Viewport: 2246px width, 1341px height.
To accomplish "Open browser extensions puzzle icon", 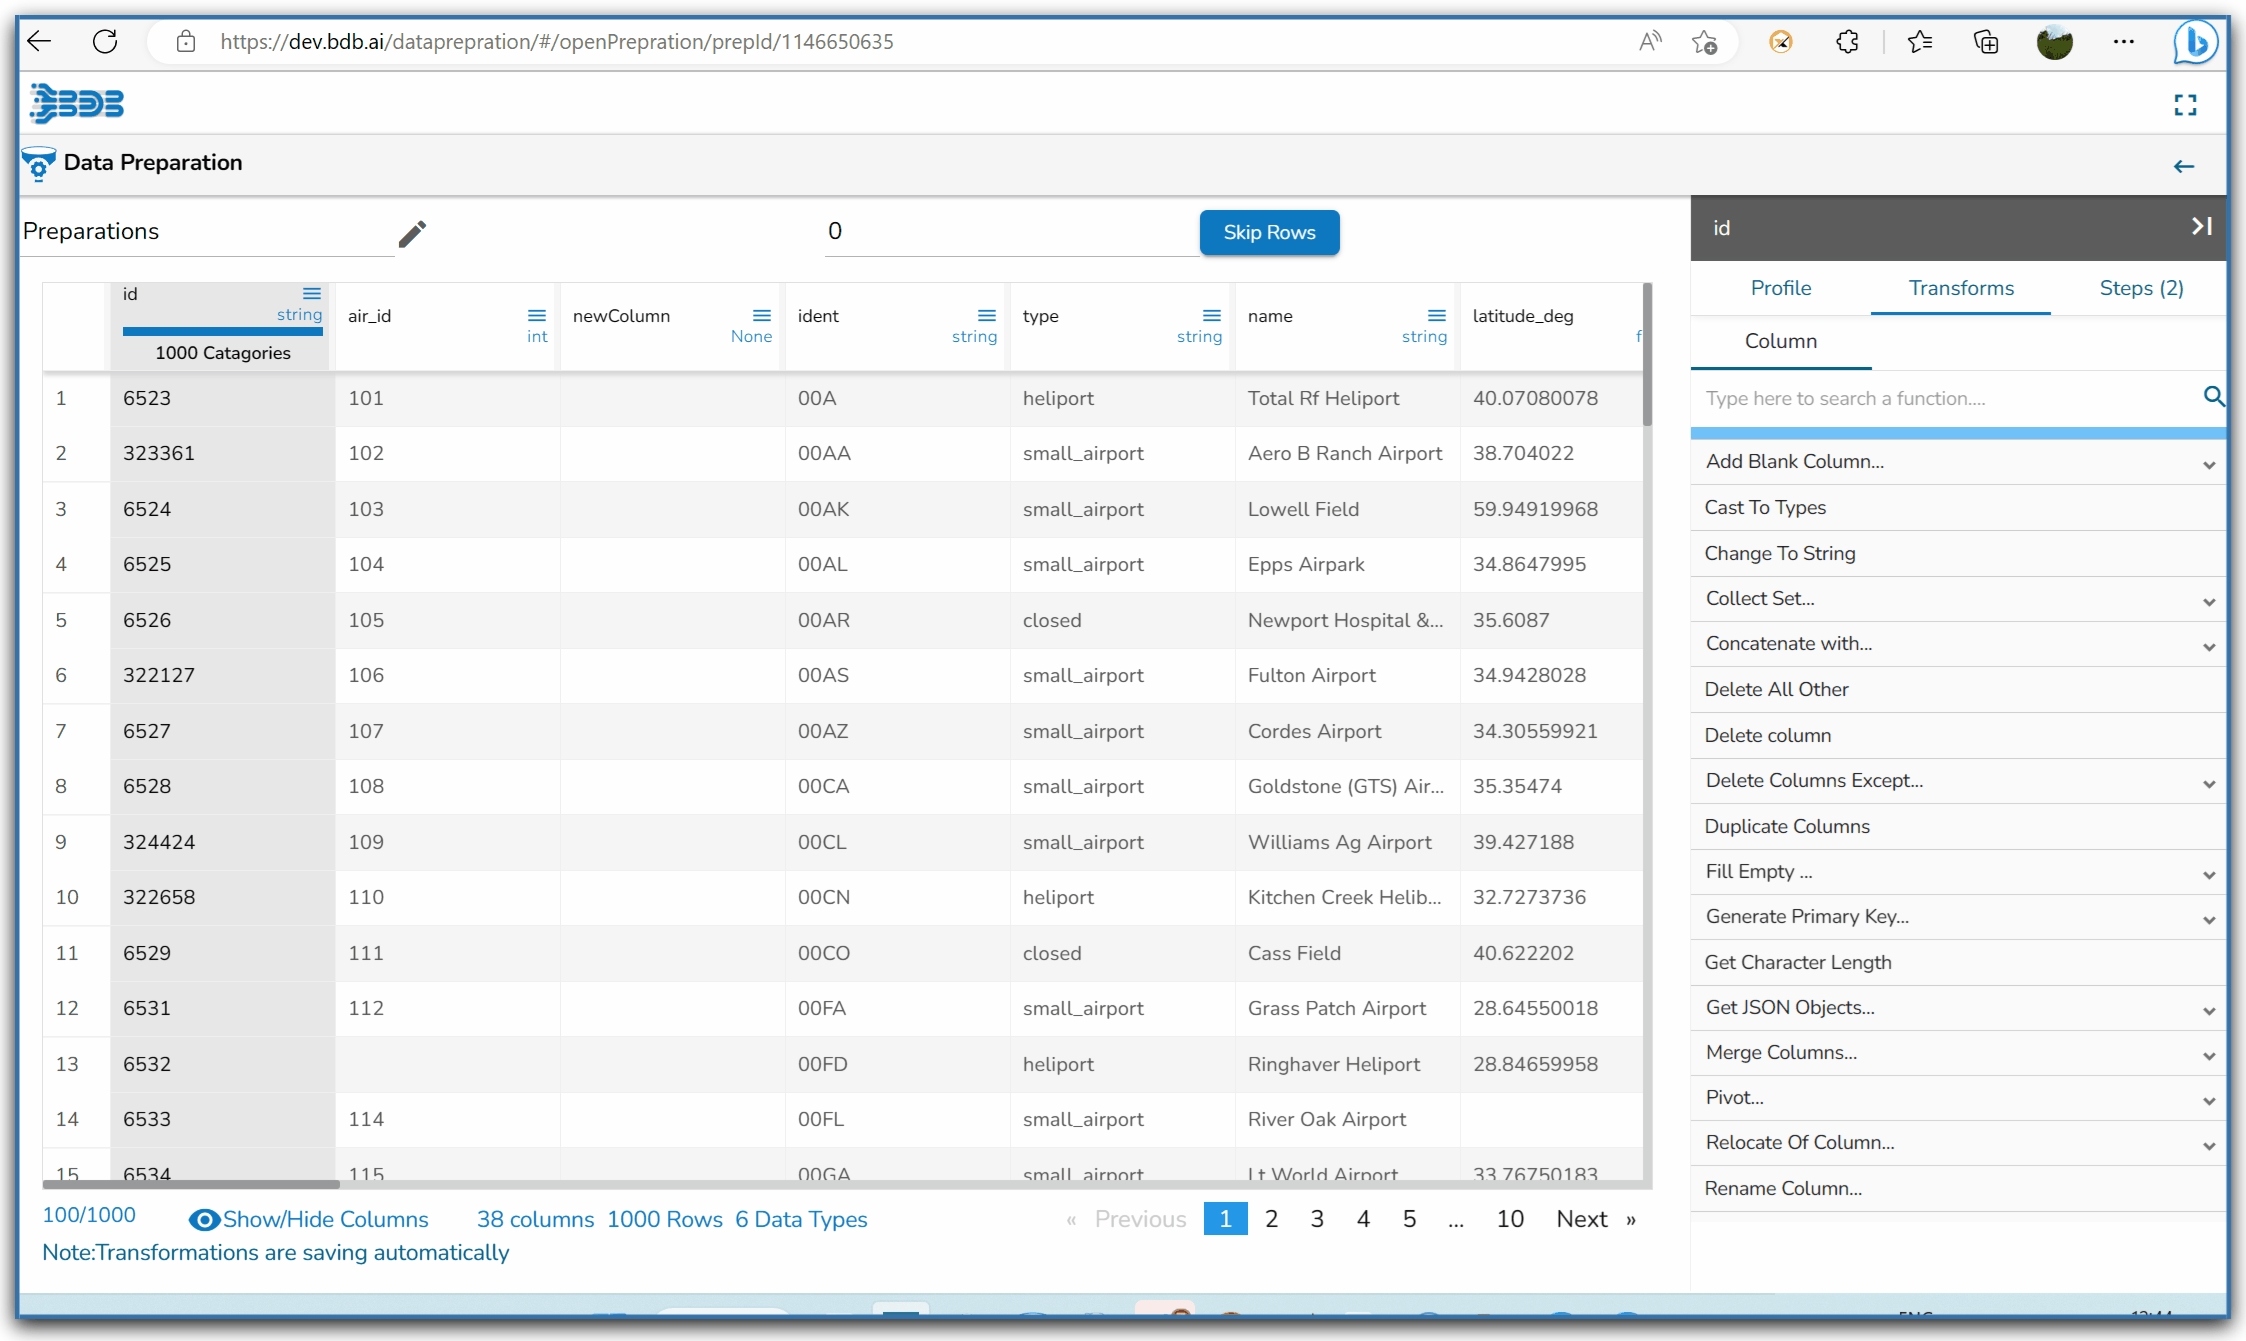I will tap(1847, 42).
